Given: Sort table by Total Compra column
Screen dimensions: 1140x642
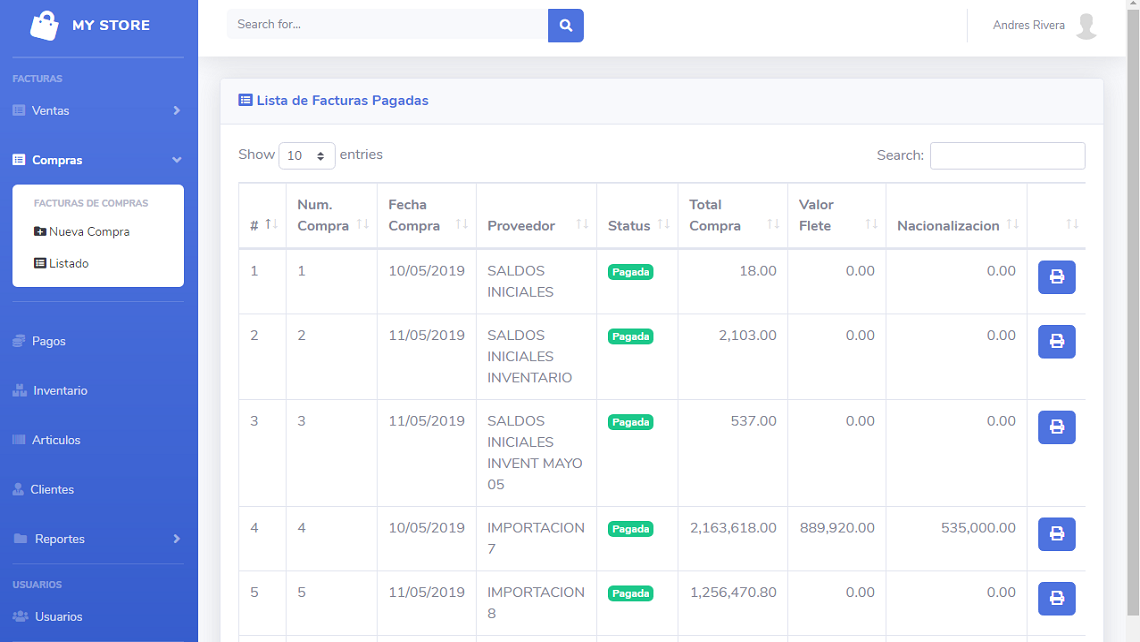Looking at the screenshot, I should (732, 215).
